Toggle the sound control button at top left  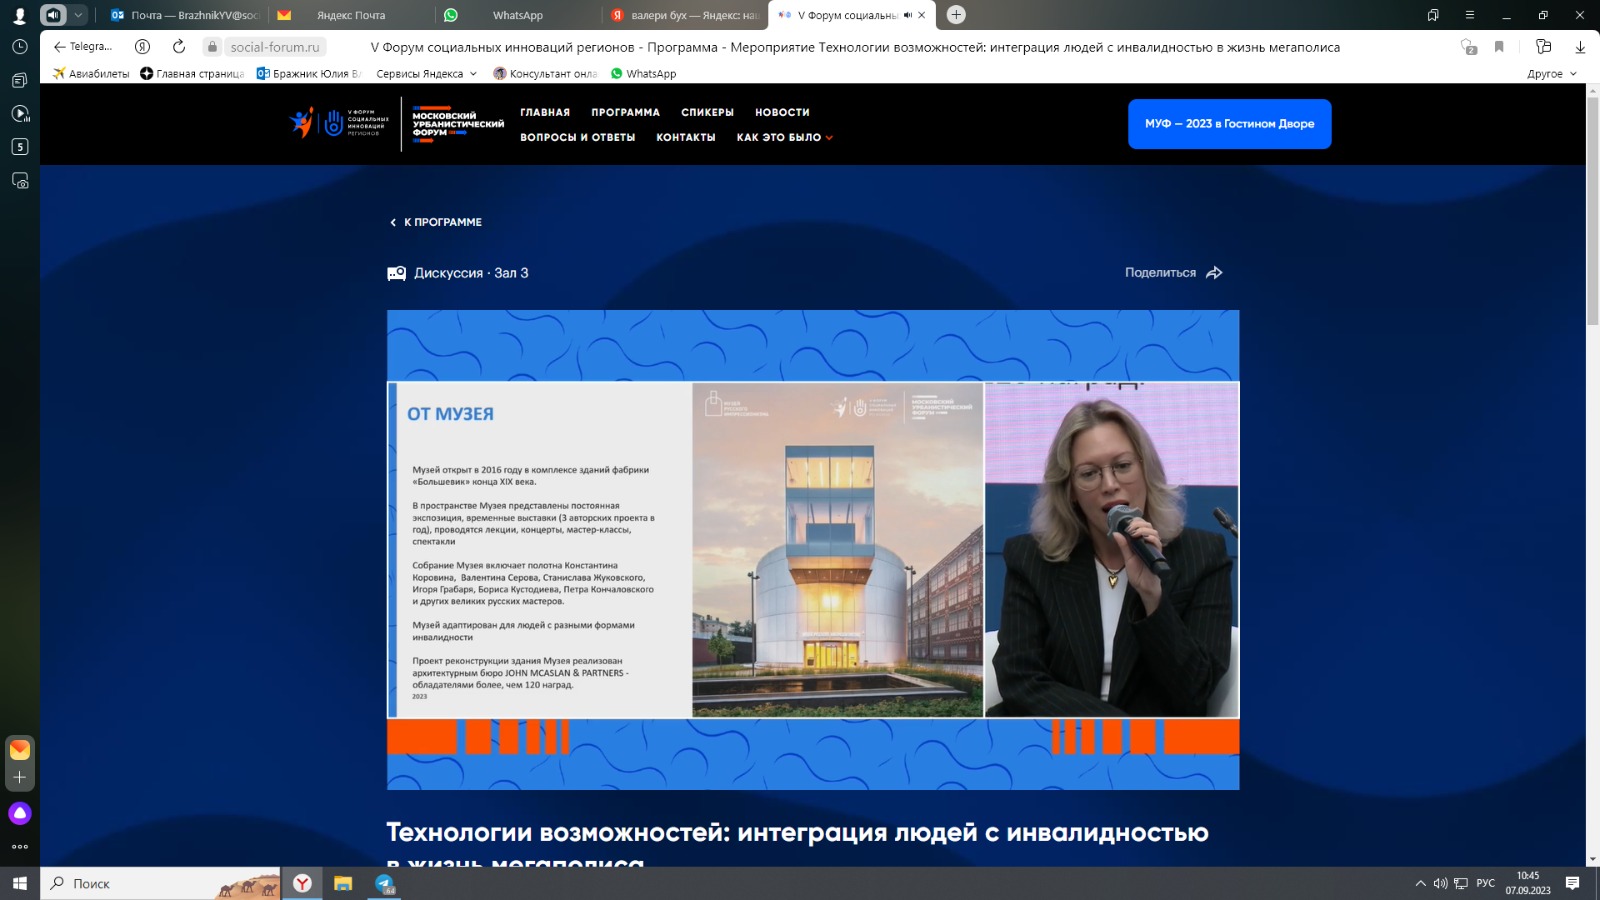point(53,15)
